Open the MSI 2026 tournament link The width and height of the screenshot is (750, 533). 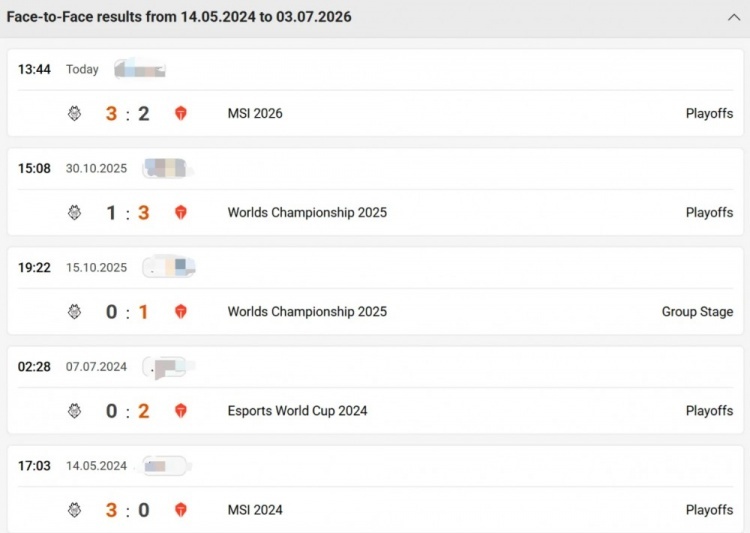point(255,113)
